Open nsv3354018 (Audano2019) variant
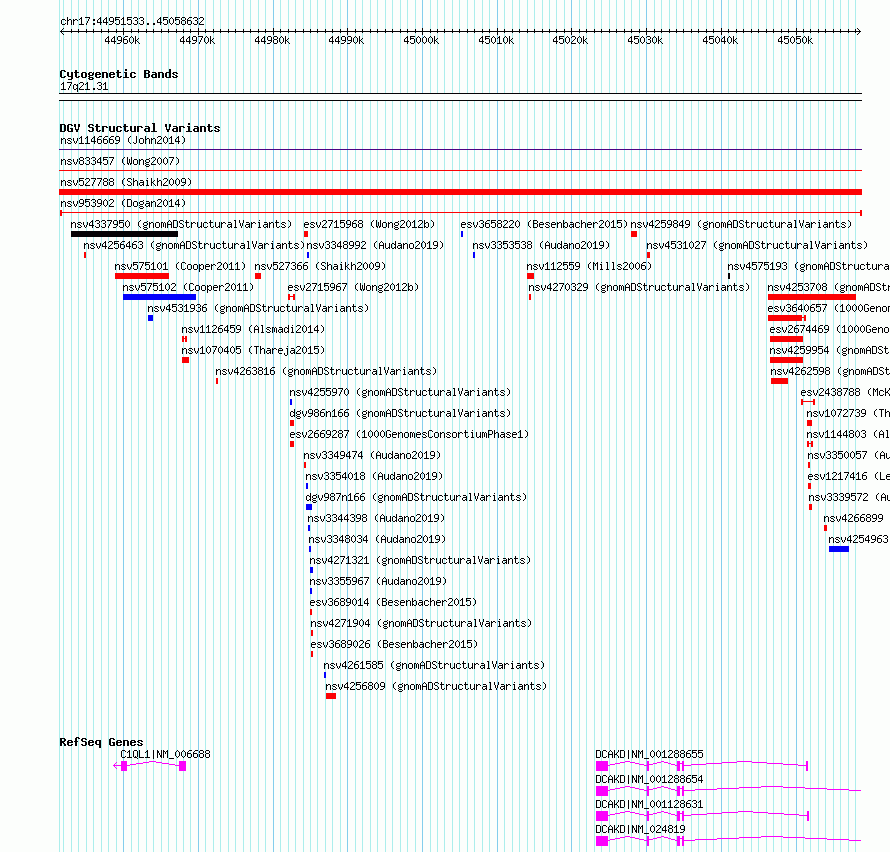Image resolution: width=890 pixels, height=852 pixels. (374, 476)
